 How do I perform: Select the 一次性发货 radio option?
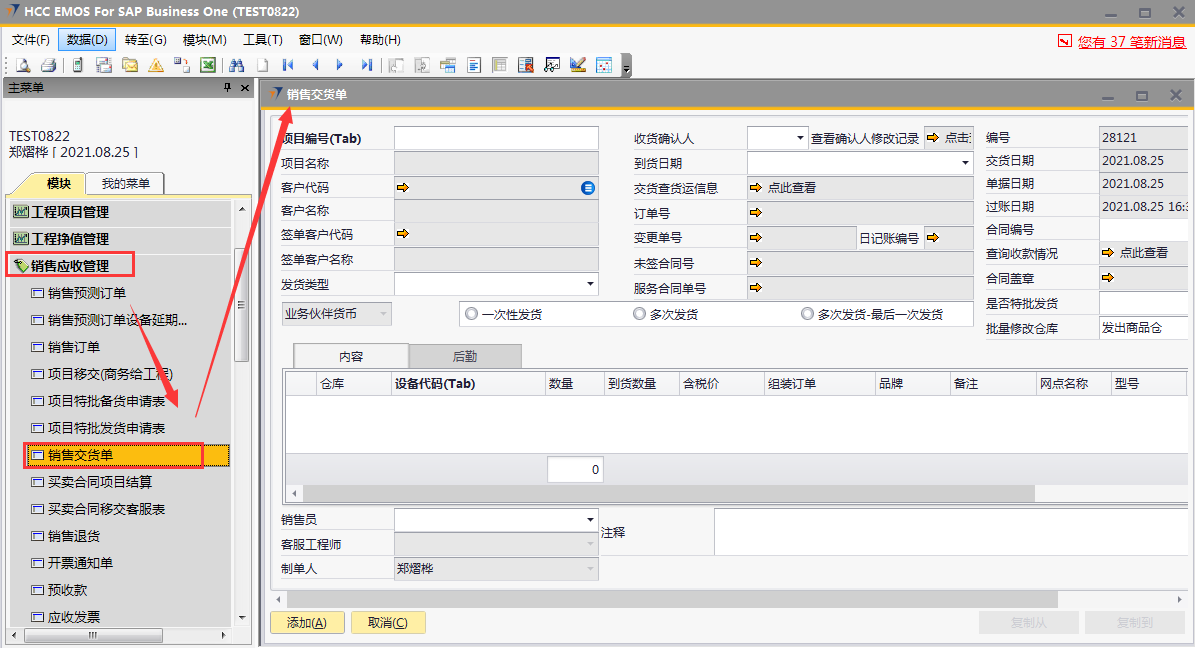(471, 314)
